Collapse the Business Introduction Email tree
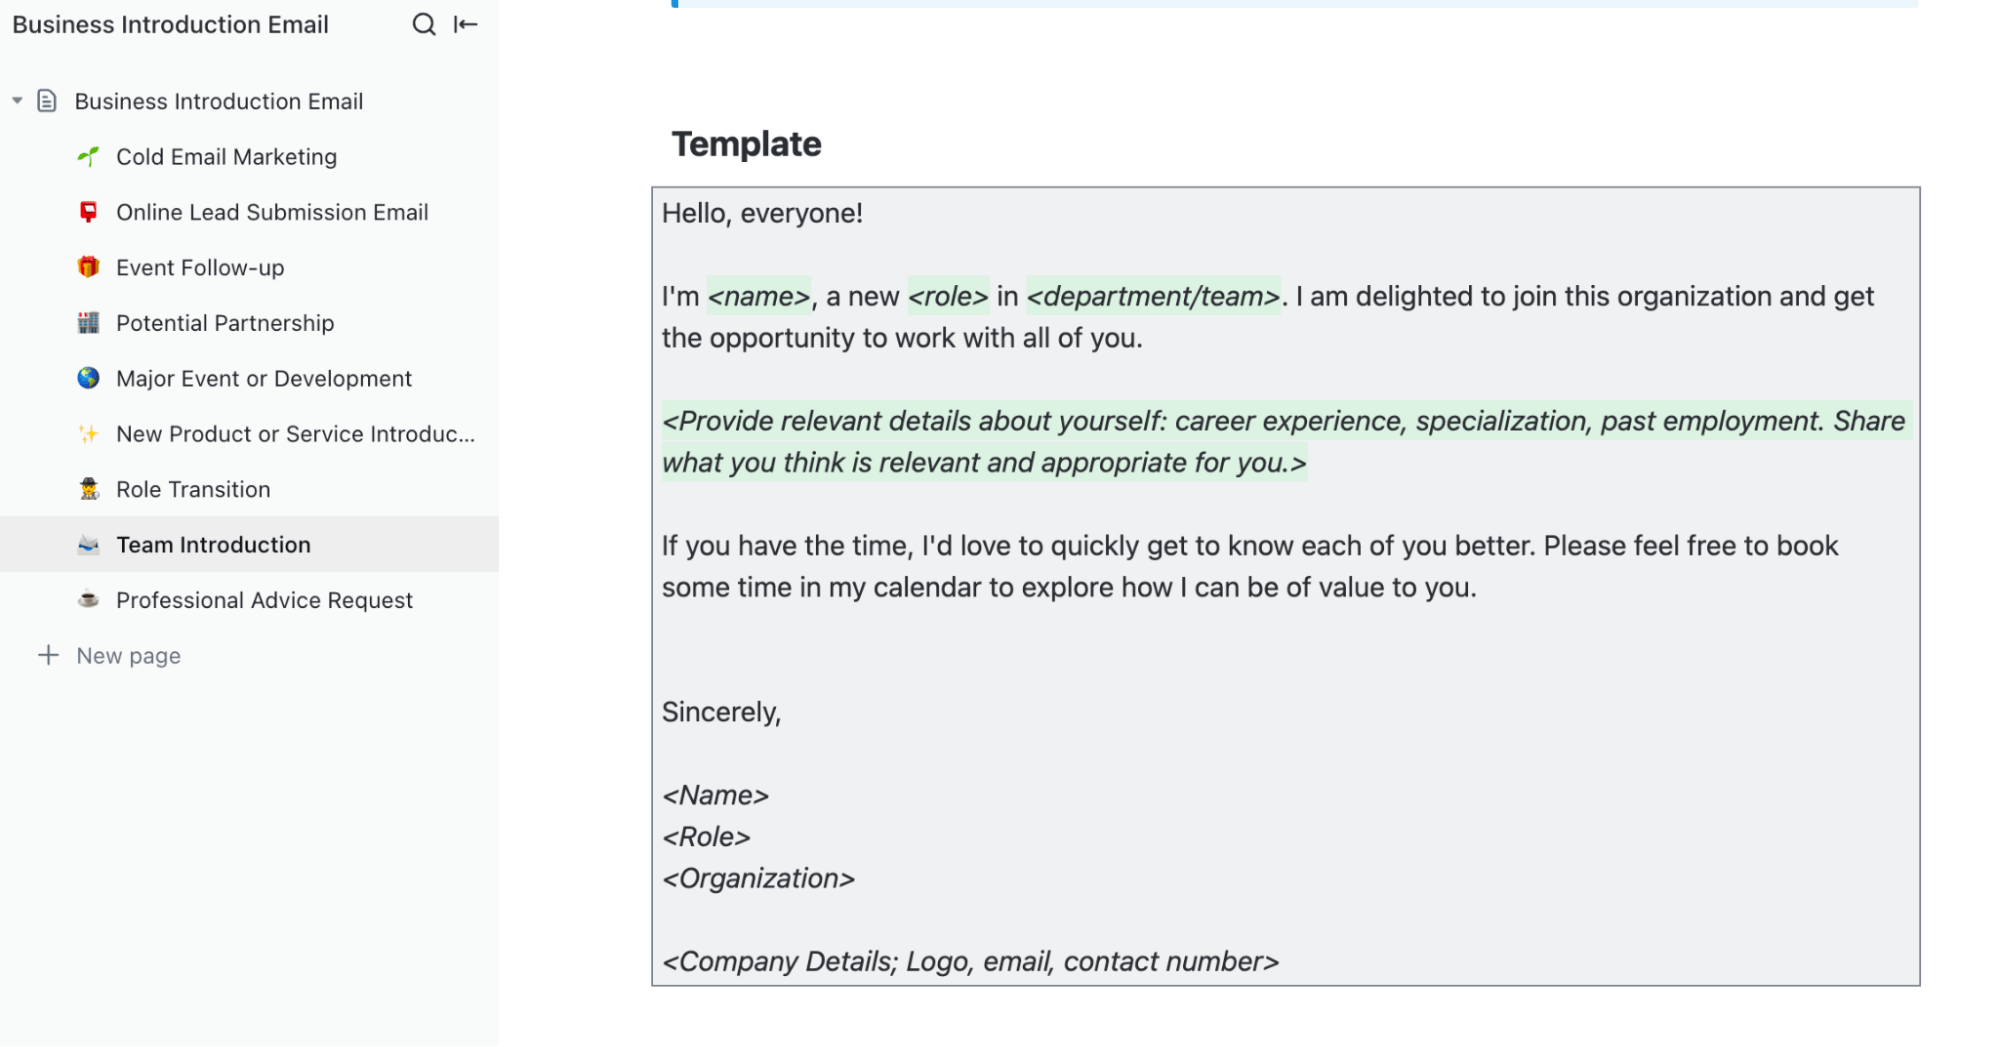 click(17, 101)
